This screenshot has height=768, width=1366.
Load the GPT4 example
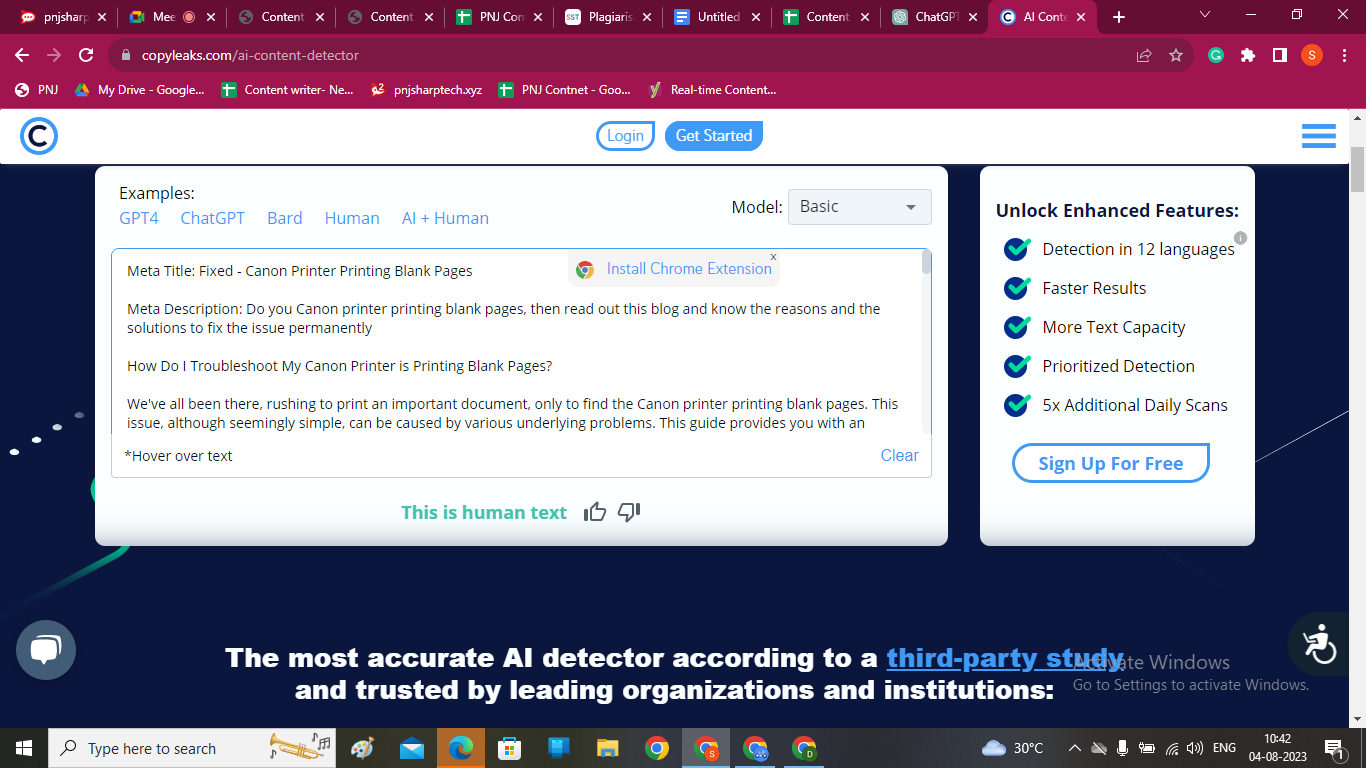point(139,218)
